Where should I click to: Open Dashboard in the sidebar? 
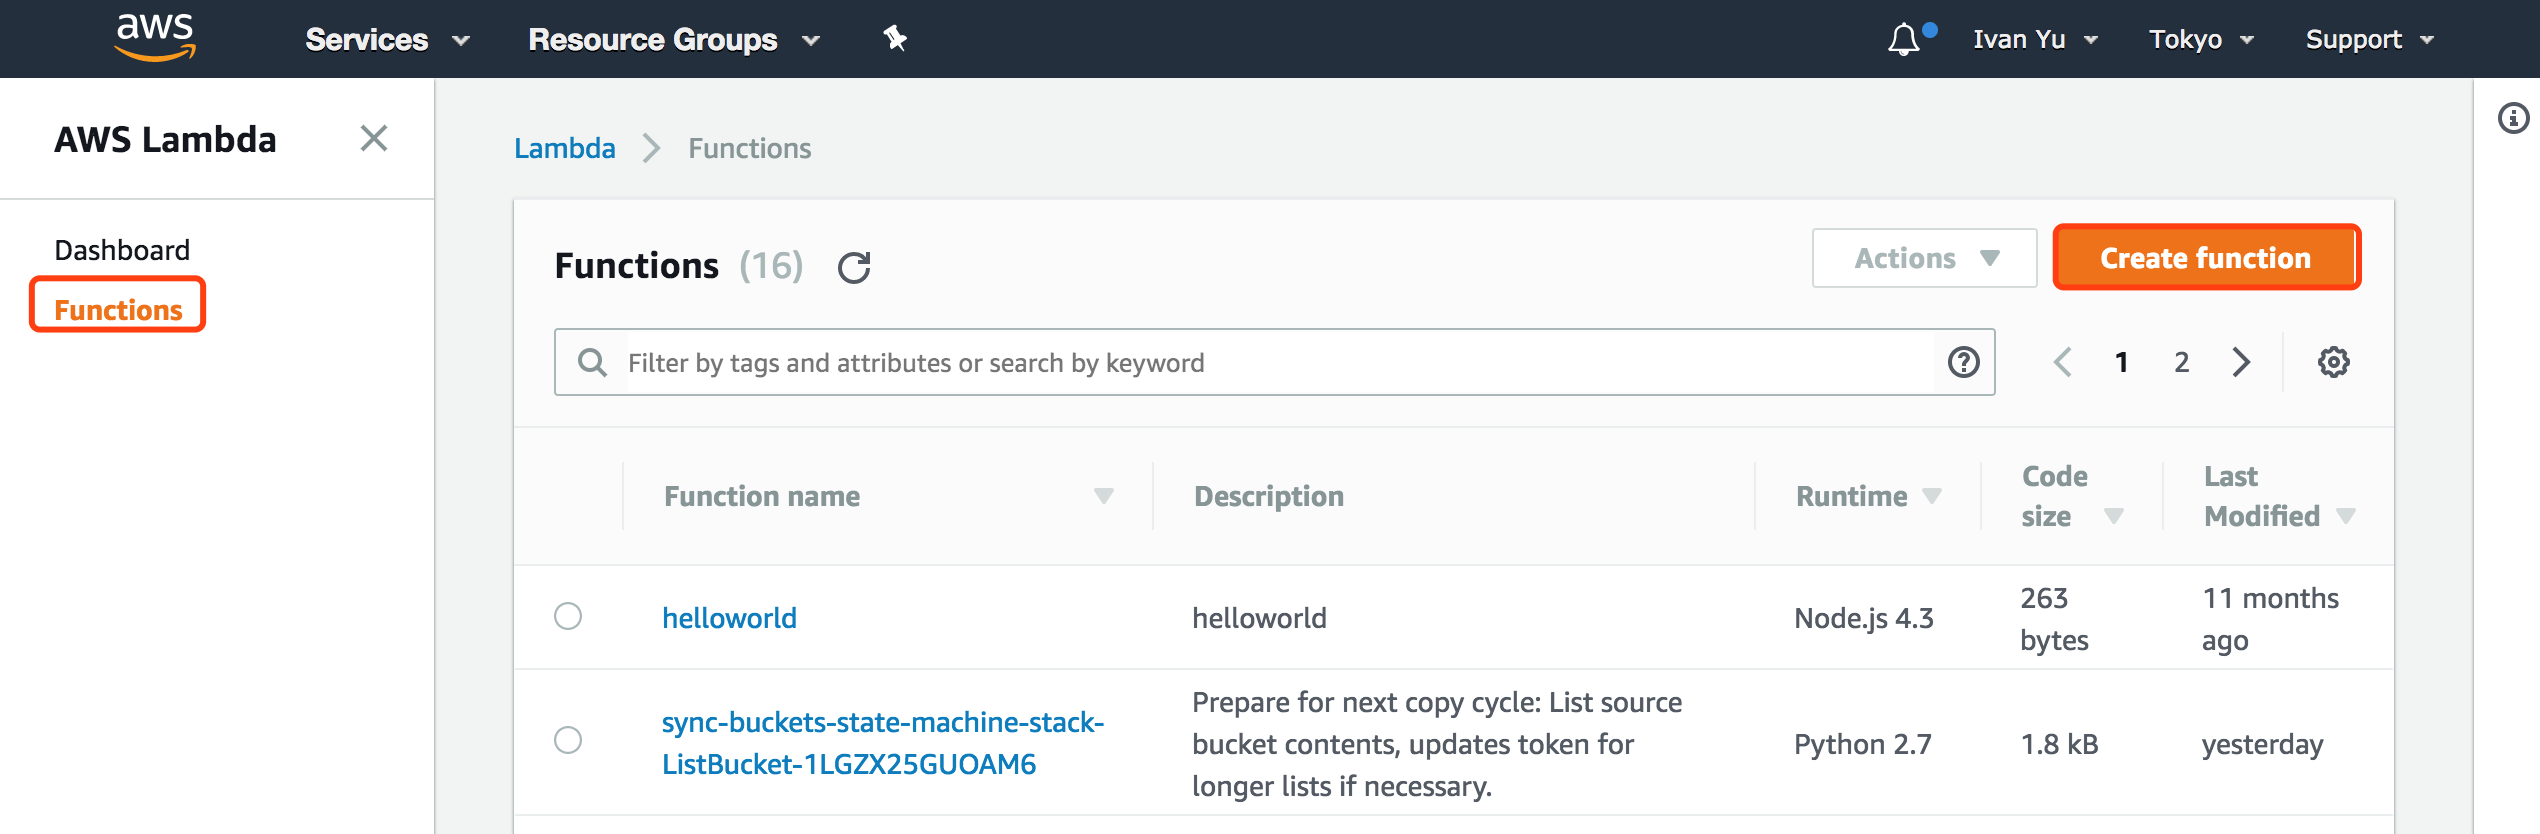pyautogui.click(x=122, y=250)
